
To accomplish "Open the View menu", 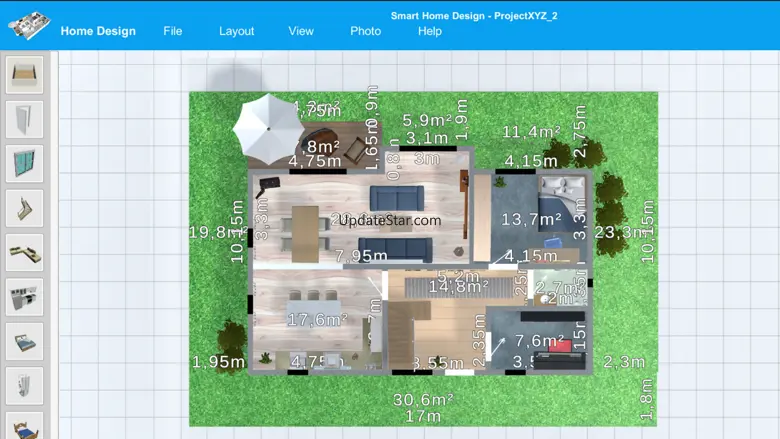I will pos(301,31).
